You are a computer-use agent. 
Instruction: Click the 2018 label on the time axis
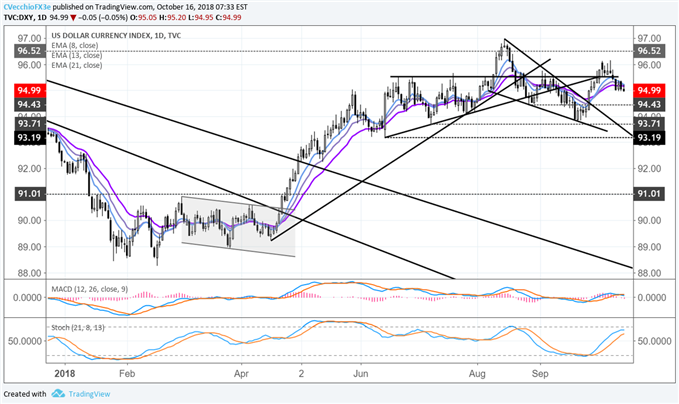point(65,373)
